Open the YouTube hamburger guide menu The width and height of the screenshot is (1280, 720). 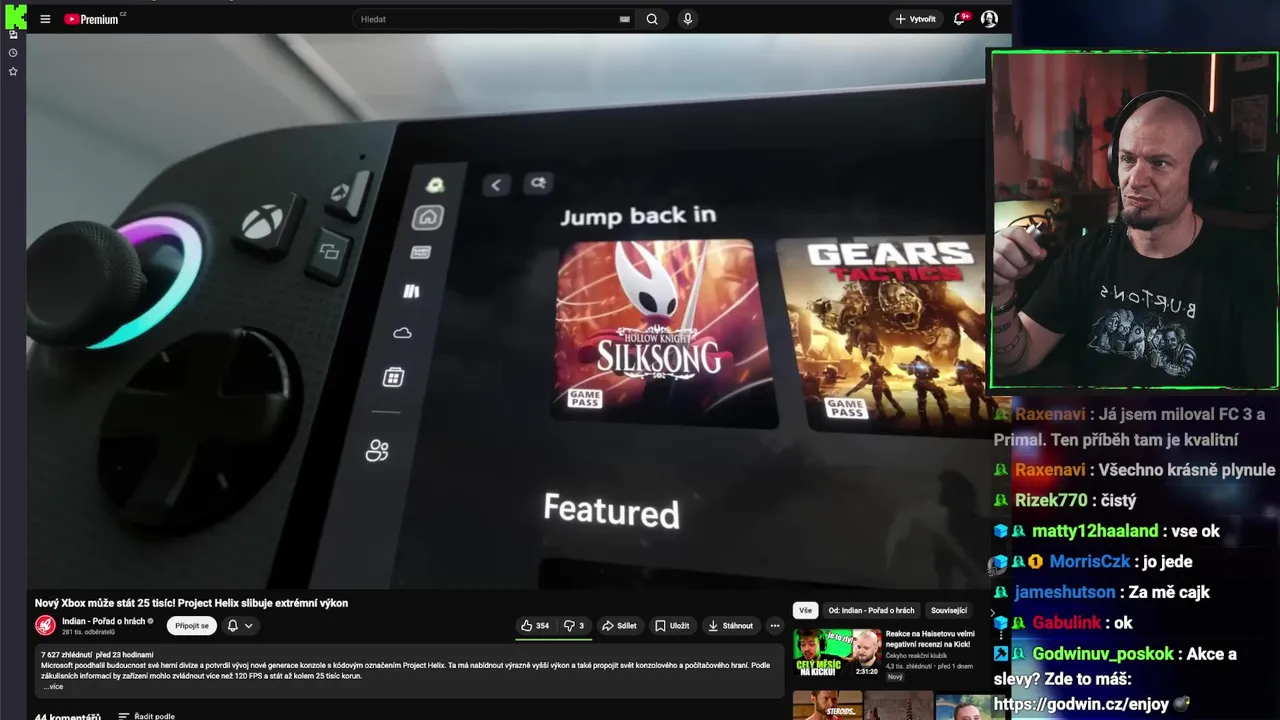[45, 19]
